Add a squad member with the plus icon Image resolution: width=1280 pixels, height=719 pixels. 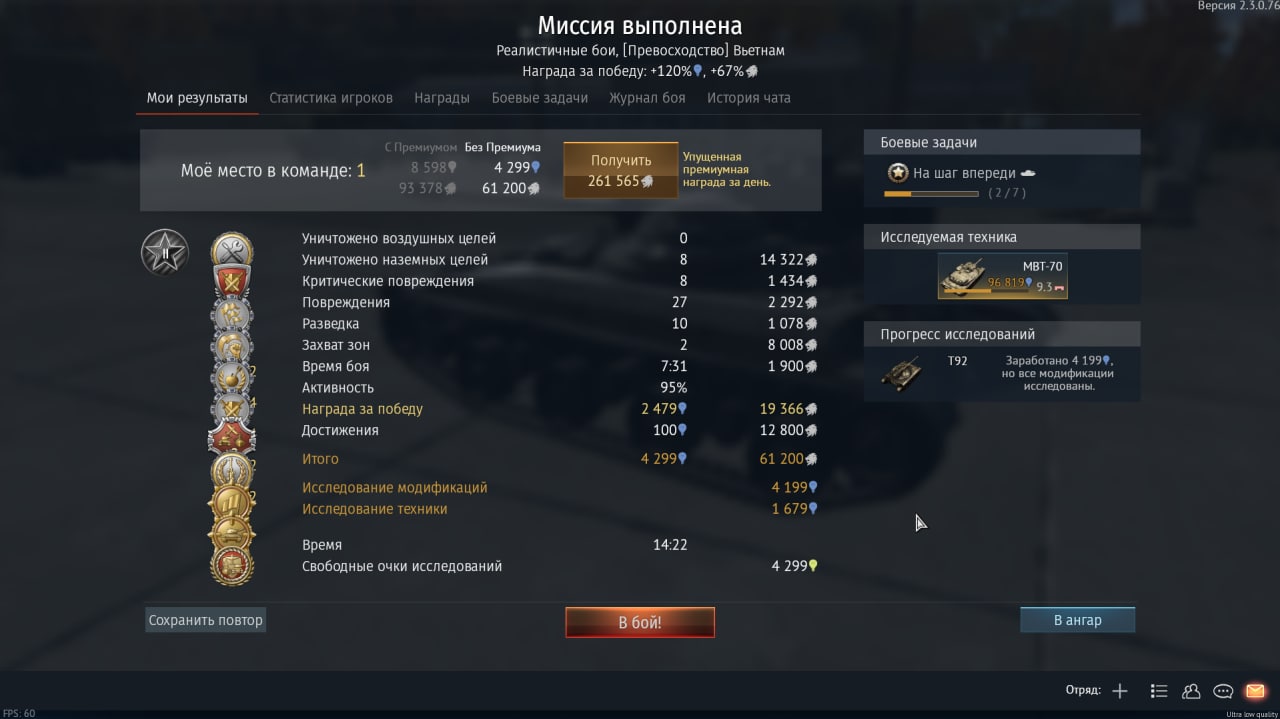(1120, 691)
